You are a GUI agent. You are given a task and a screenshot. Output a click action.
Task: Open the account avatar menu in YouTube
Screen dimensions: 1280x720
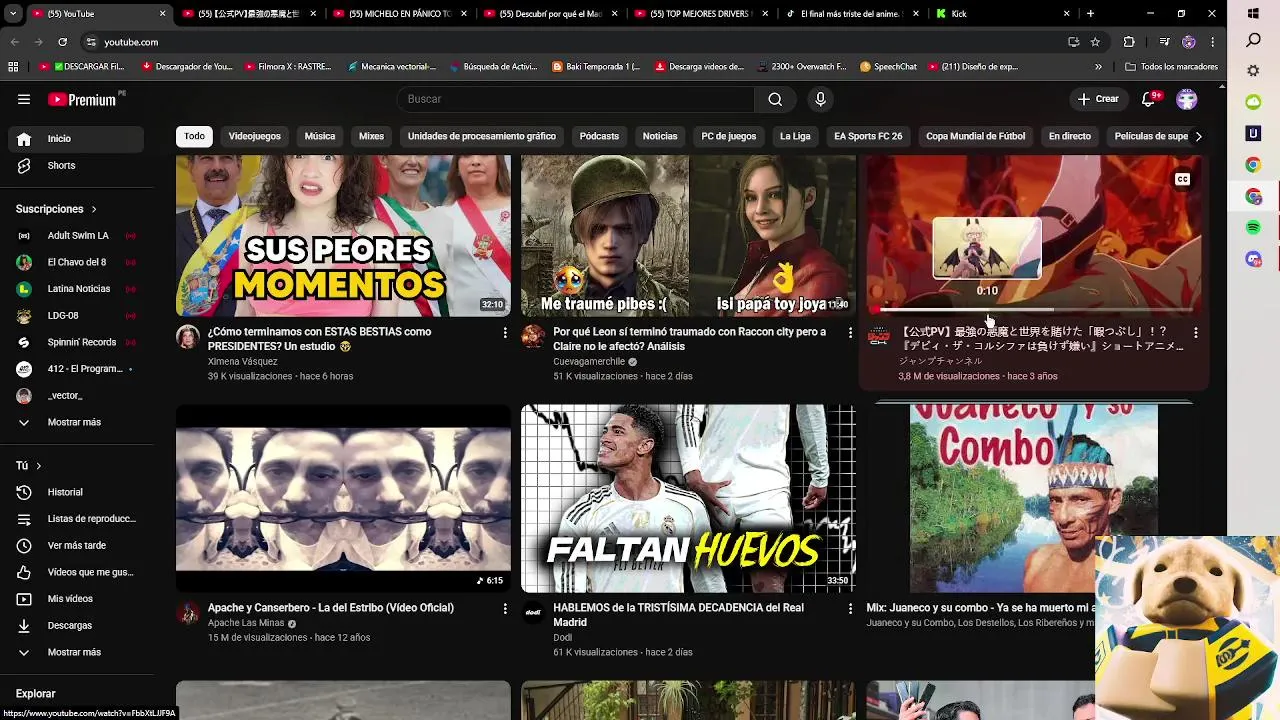point(1187,99)
